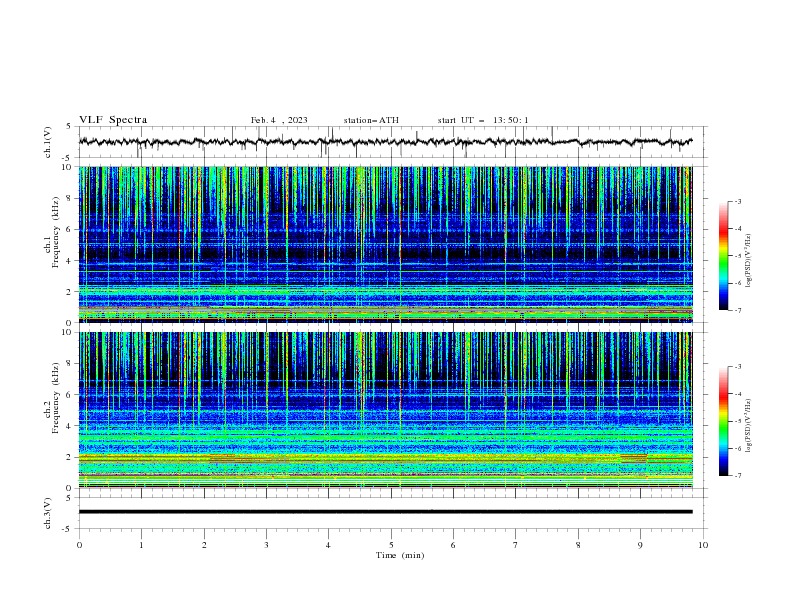Click the flat ch.3 voltage trace
Viewport: 792px width, 612px height.
pyautogui.click(x=385, y=512)
